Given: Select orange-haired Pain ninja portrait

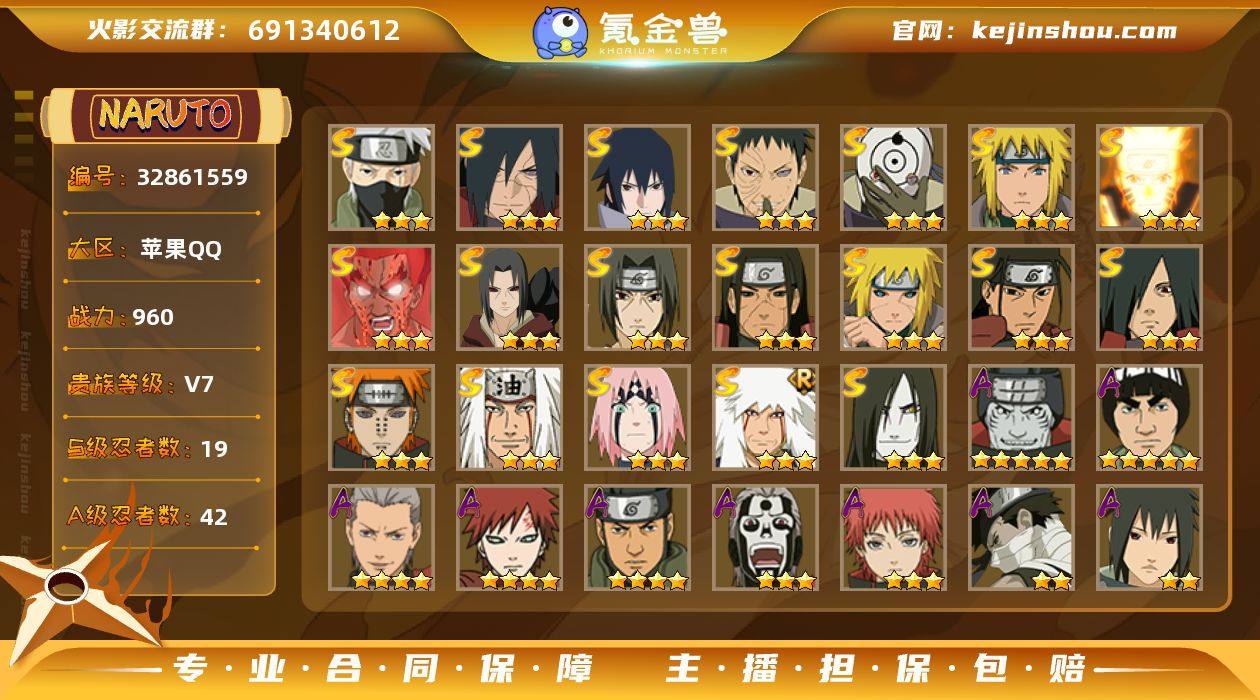Looking at the screenshot, I should [382, 418].
